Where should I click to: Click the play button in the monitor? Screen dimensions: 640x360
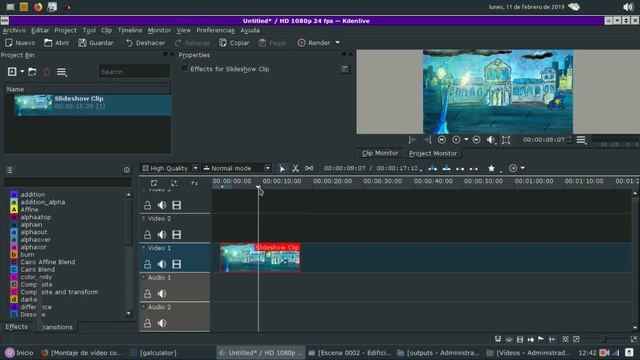pyautogui.click(x=456, y=140)
